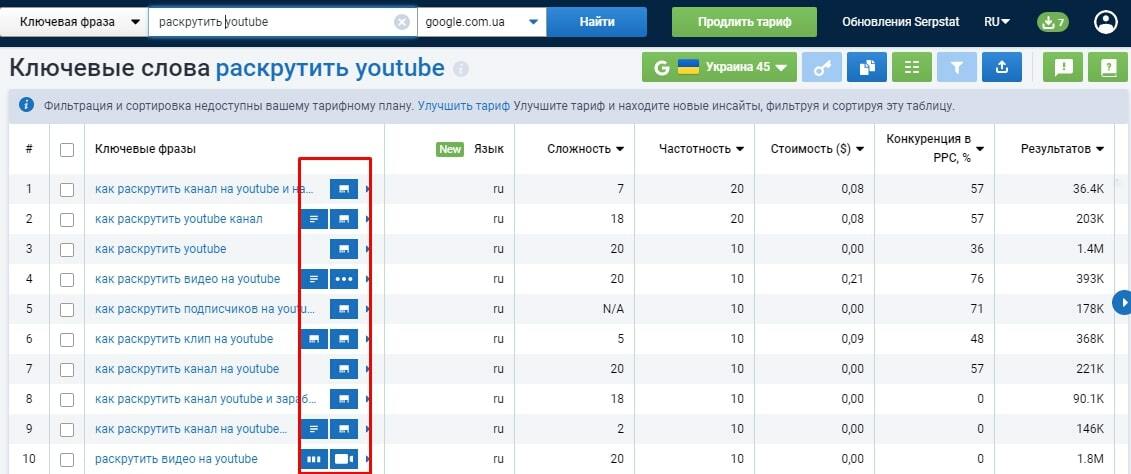Open Обновления Serpstat link

click(x=901, y=22)
